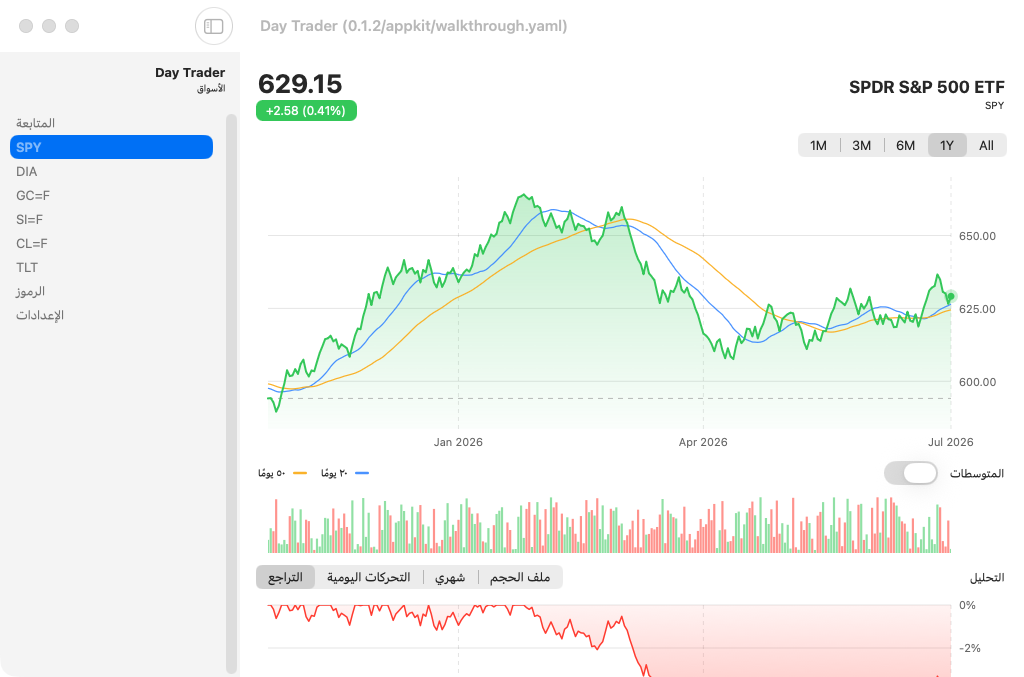The height and width of the screenshot is (677, 1024).
Task: Select the SI=F silver futures row
Action: point(111,219)
